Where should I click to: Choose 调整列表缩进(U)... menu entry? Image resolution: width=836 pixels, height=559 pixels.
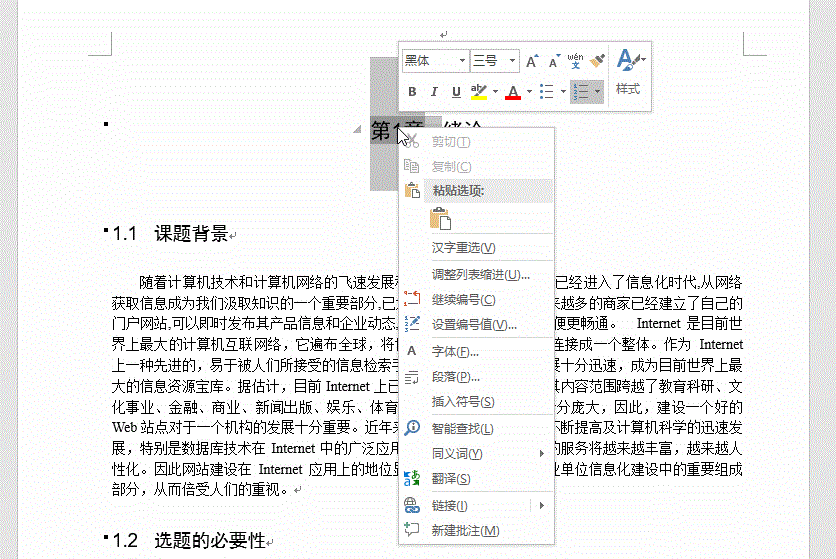(x=477, y=275)
